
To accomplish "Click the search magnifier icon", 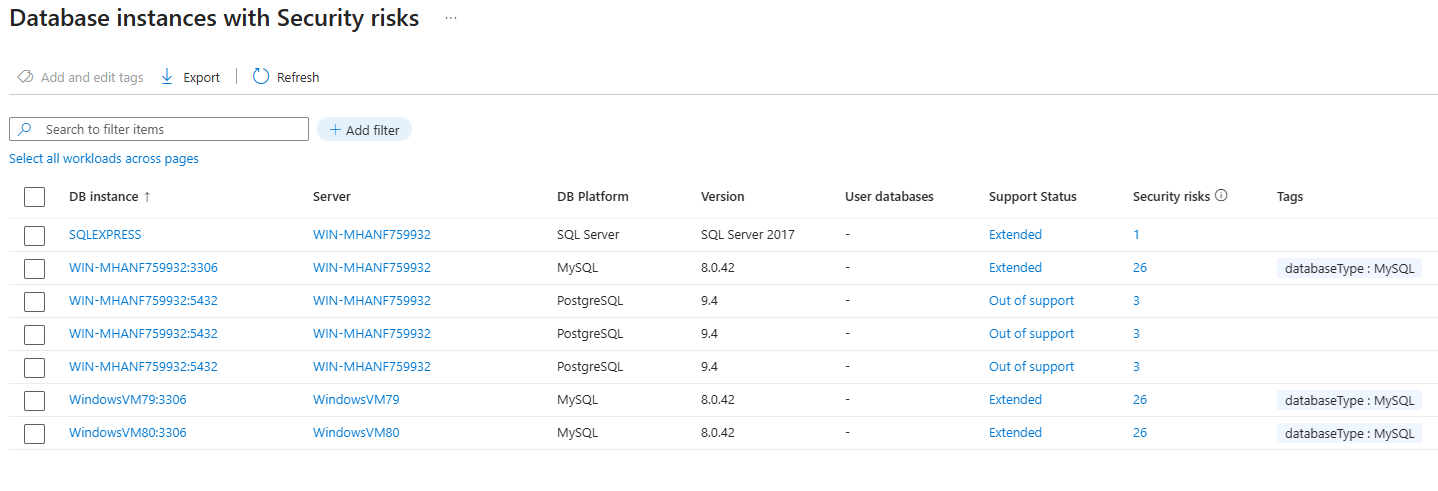I will click(x=26, y=129).
